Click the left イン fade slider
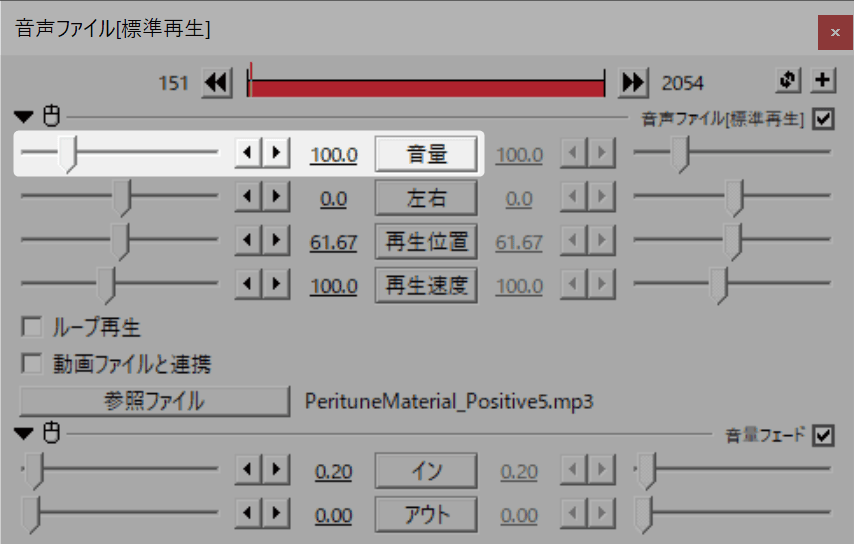 click(x=119, y=470)
